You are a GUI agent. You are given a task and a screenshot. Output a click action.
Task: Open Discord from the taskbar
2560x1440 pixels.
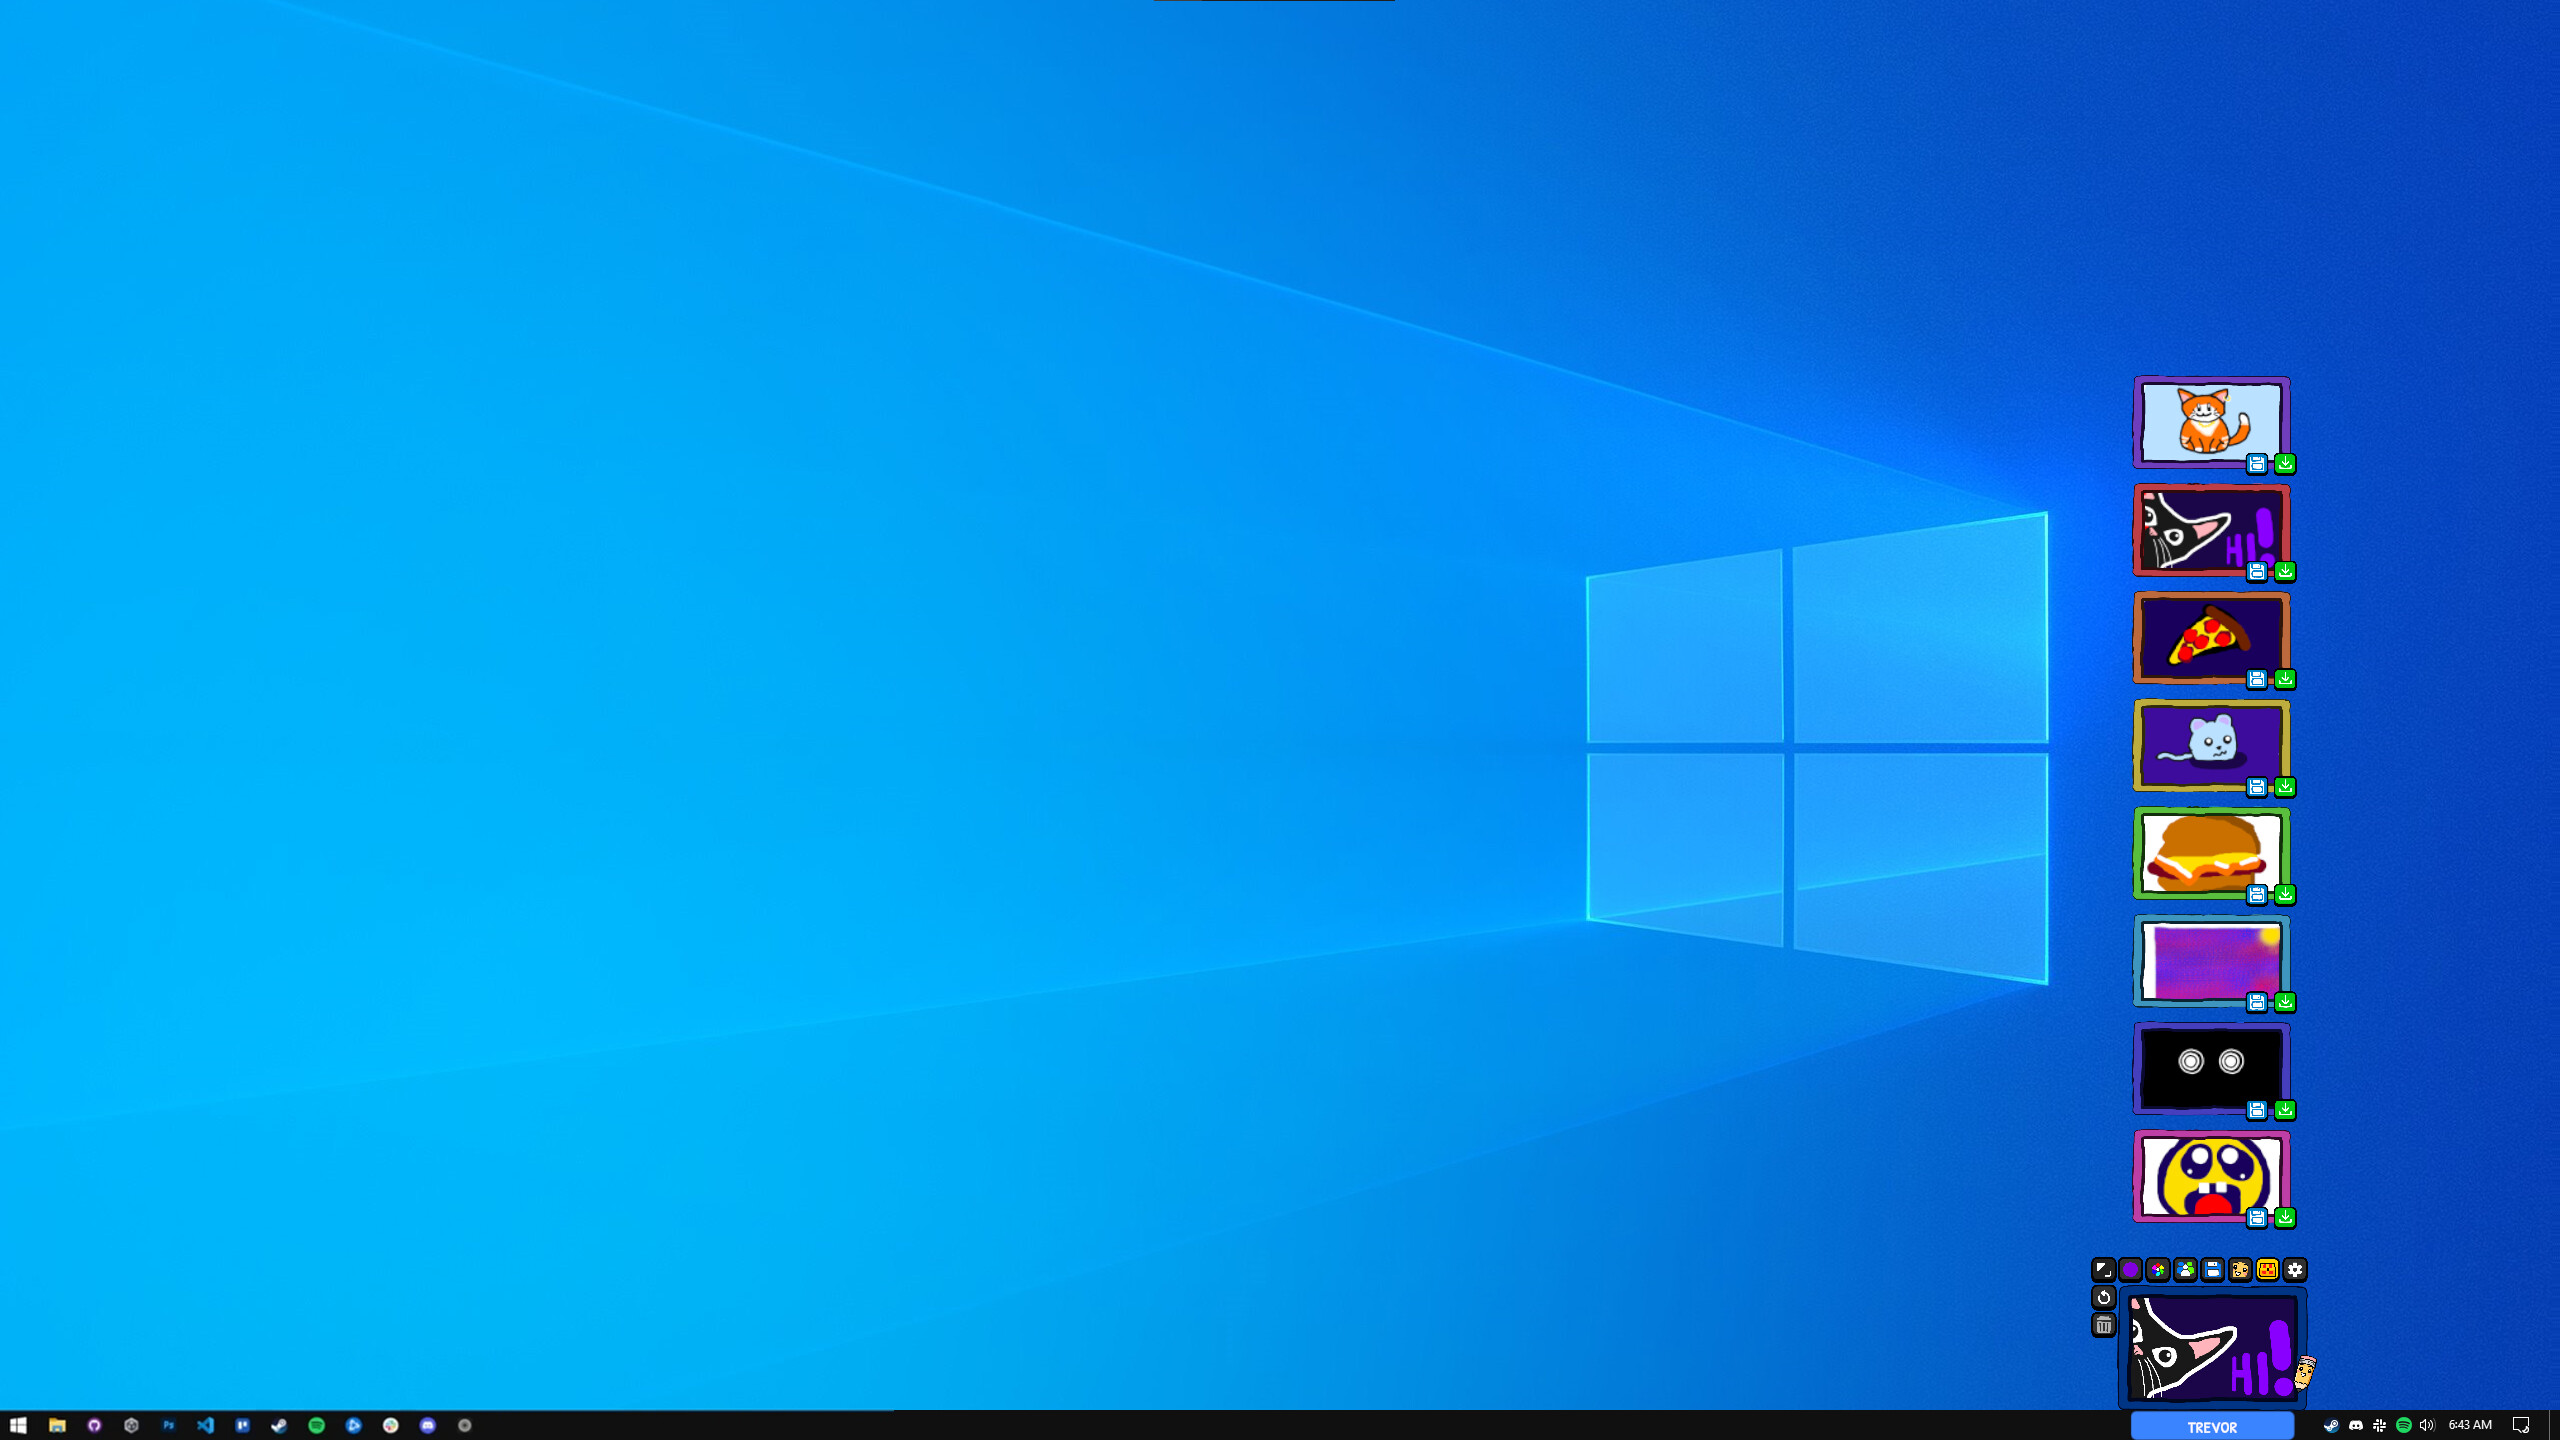coord(428,1425)
